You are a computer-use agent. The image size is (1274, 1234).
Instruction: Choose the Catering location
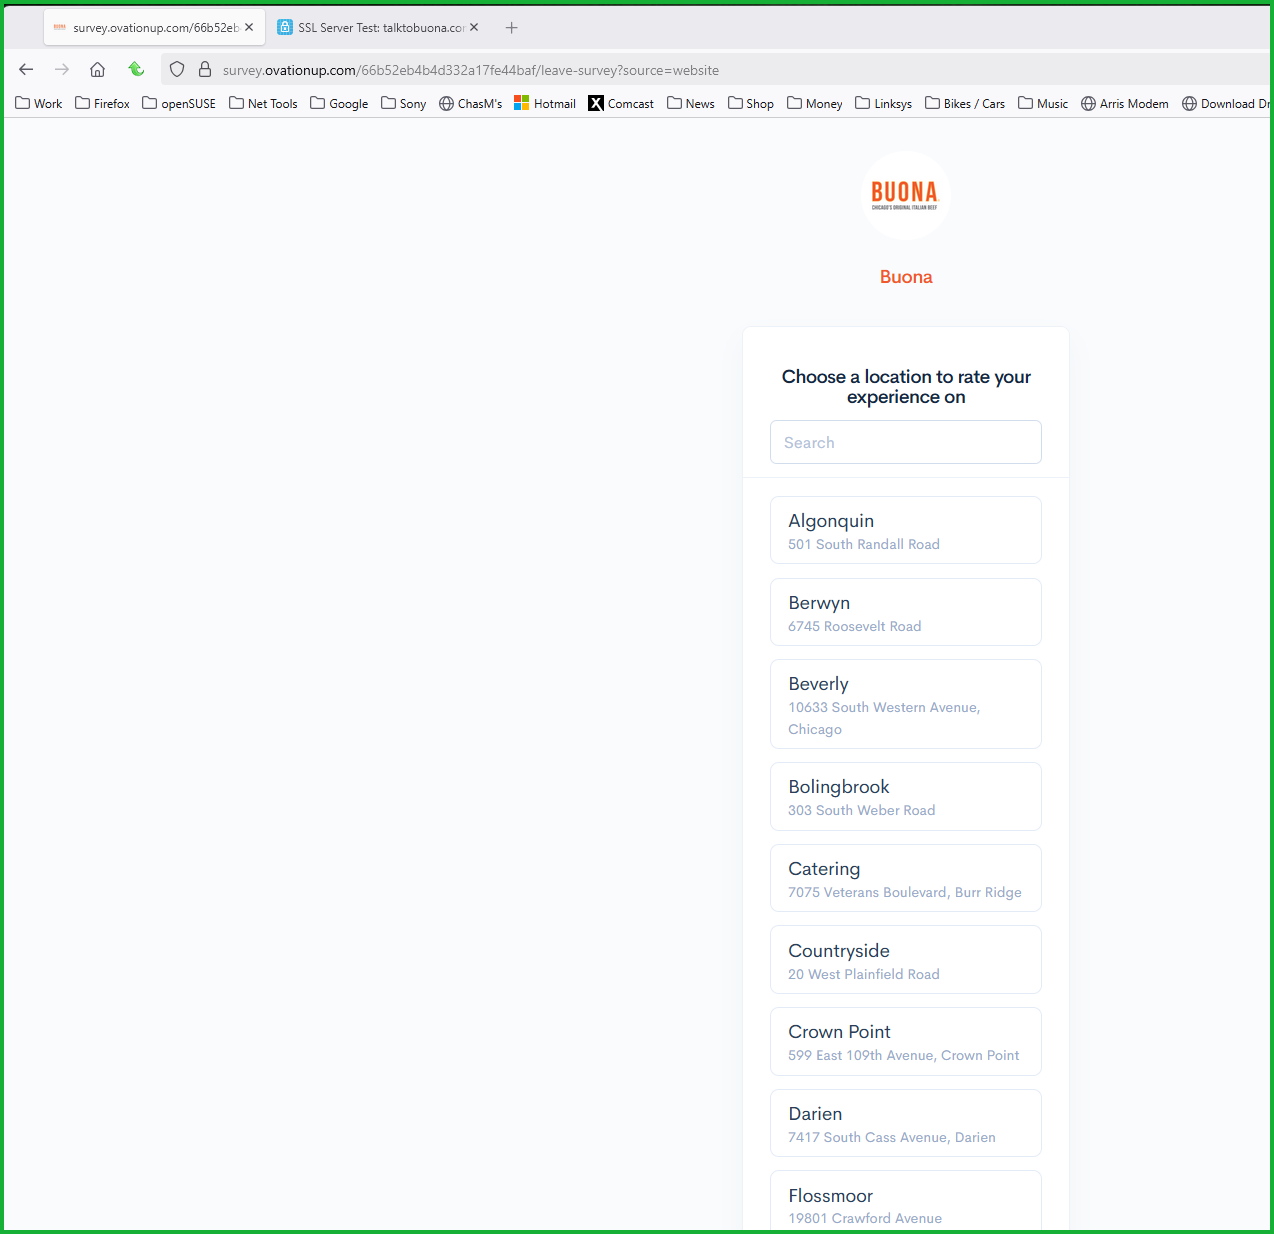click(x=906, y=878)
